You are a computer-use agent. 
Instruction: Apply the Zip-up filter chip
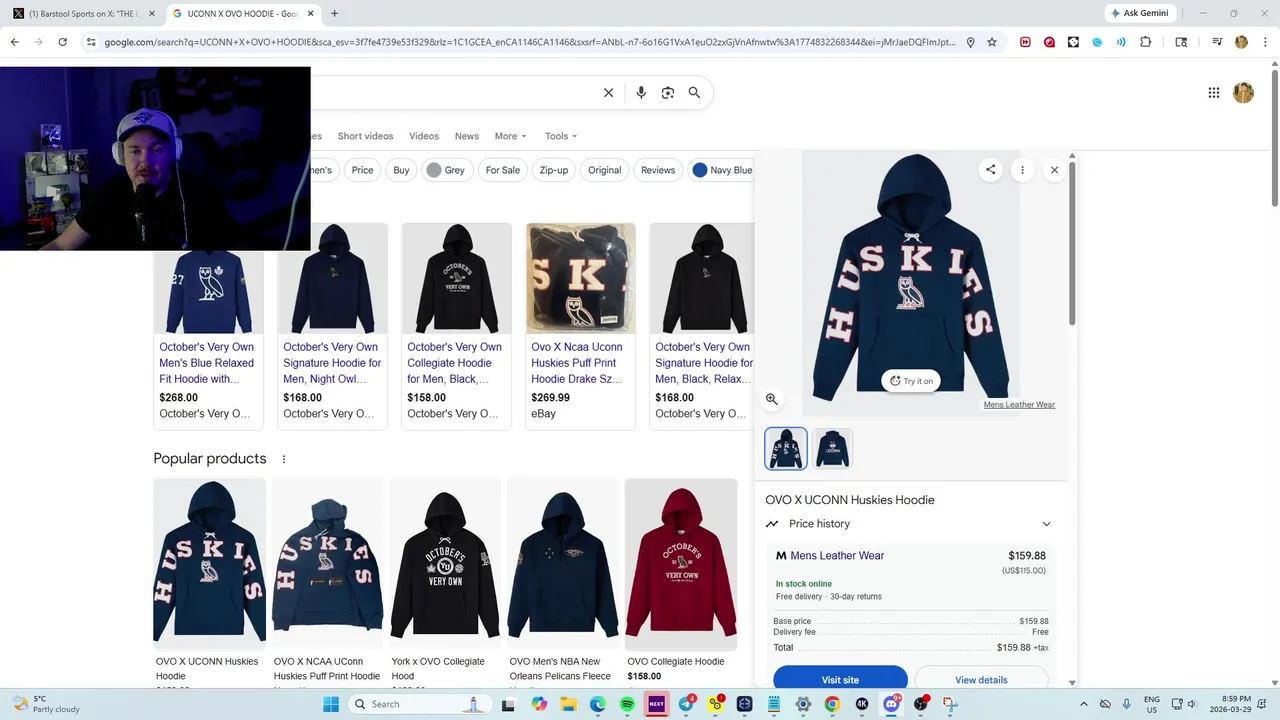554,170
